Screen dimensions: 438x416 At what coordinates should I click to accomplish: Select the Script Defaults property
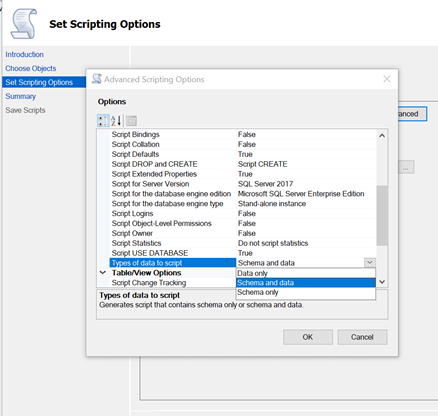[x=243, y=154]
